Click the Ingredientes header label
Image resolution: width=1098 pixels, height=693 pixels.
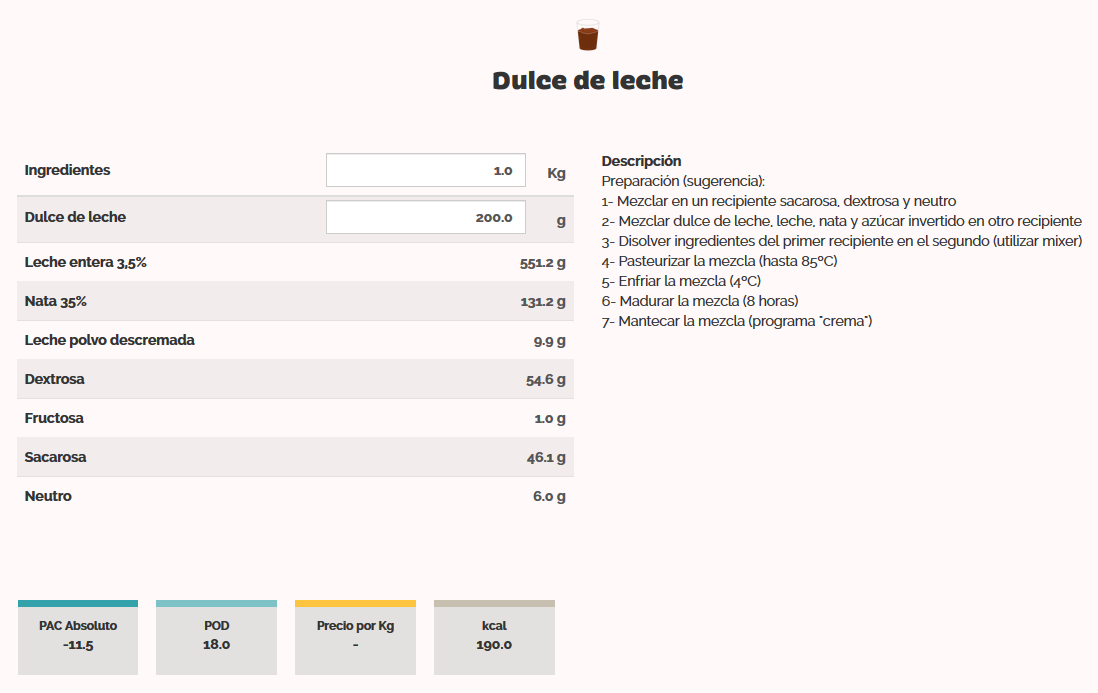68,170
